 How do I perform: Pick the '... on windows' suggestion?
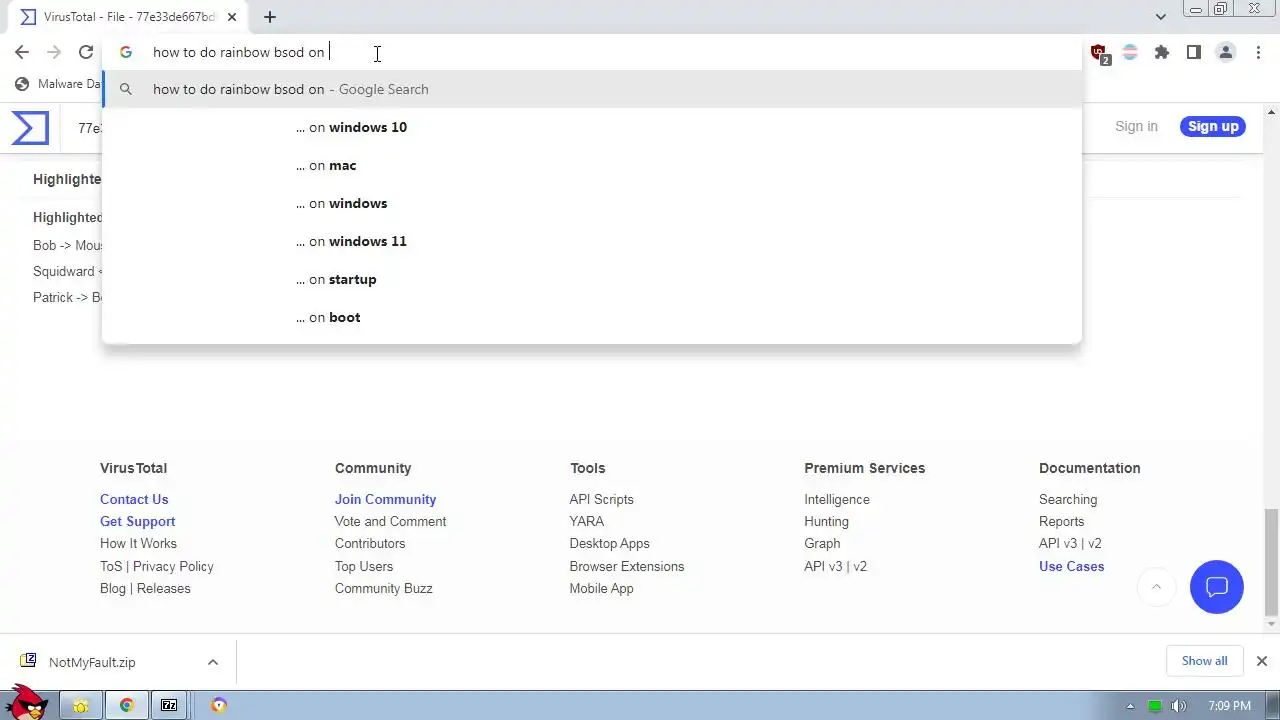click(592, 203)
